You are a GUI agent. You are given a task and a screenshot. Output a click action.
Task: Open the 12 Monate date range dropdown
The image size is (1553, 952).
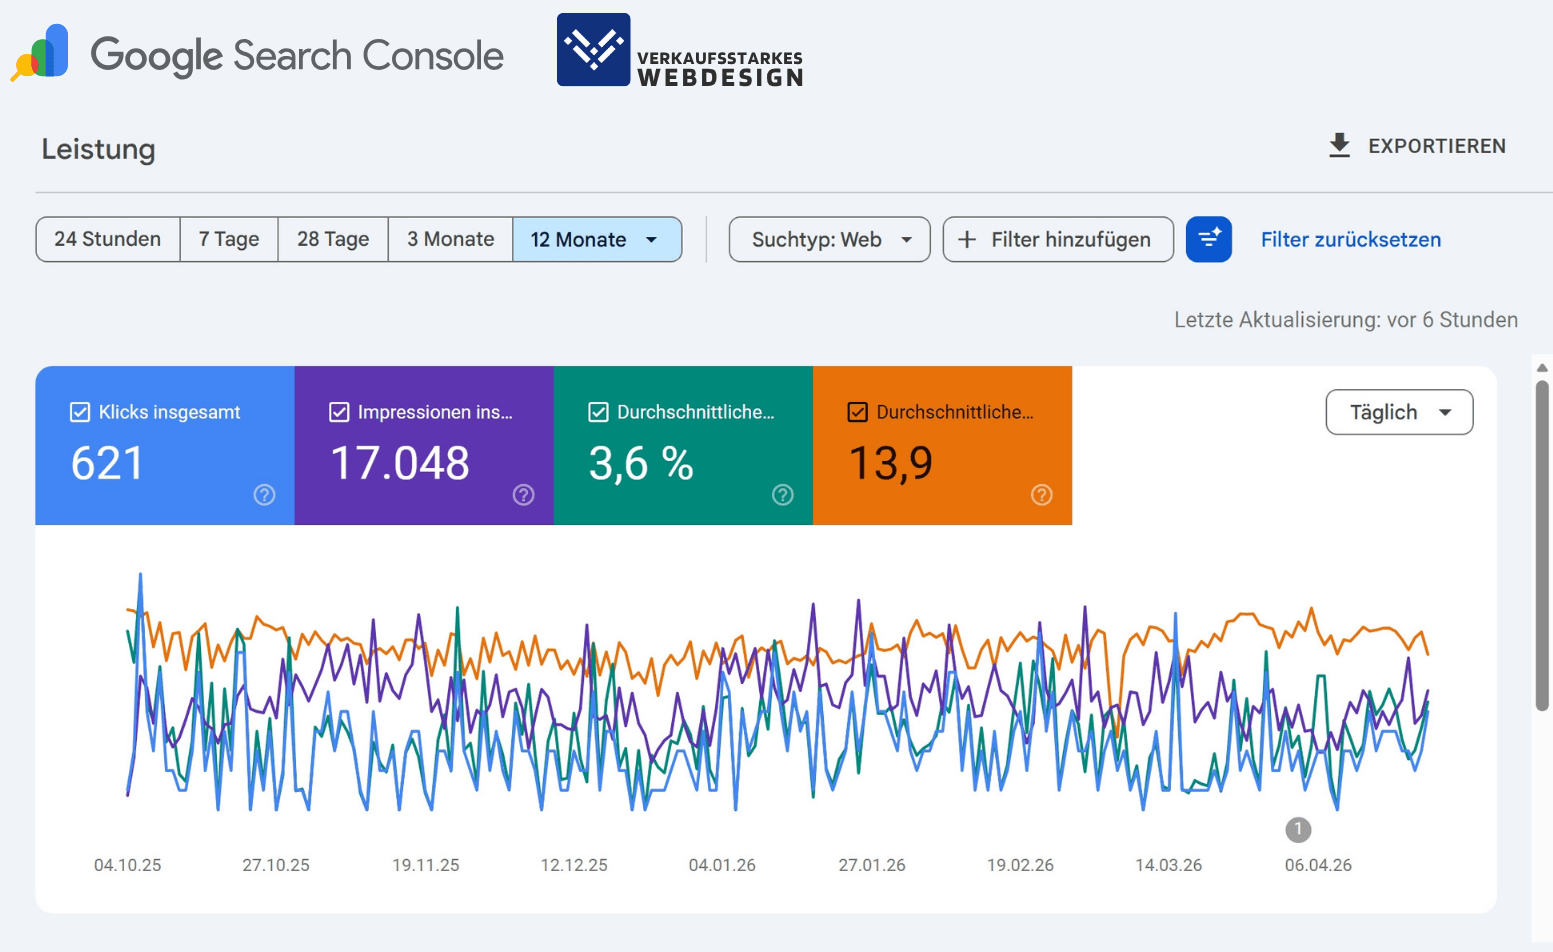597,239
